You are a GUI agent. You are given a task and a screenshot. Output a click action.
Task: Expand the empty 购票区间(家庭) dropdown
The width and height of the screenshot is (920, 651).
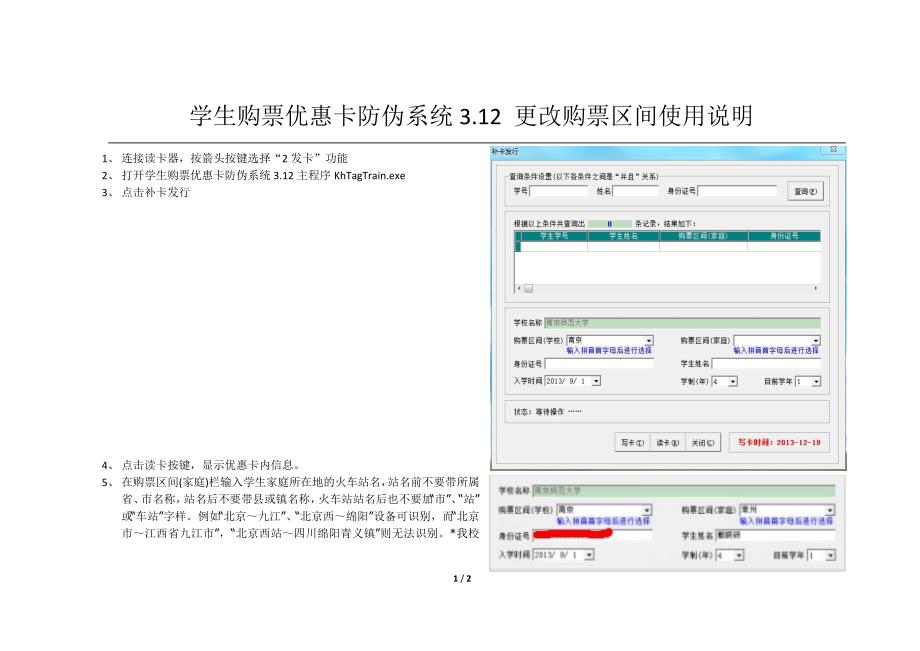(x=815, y=341)
